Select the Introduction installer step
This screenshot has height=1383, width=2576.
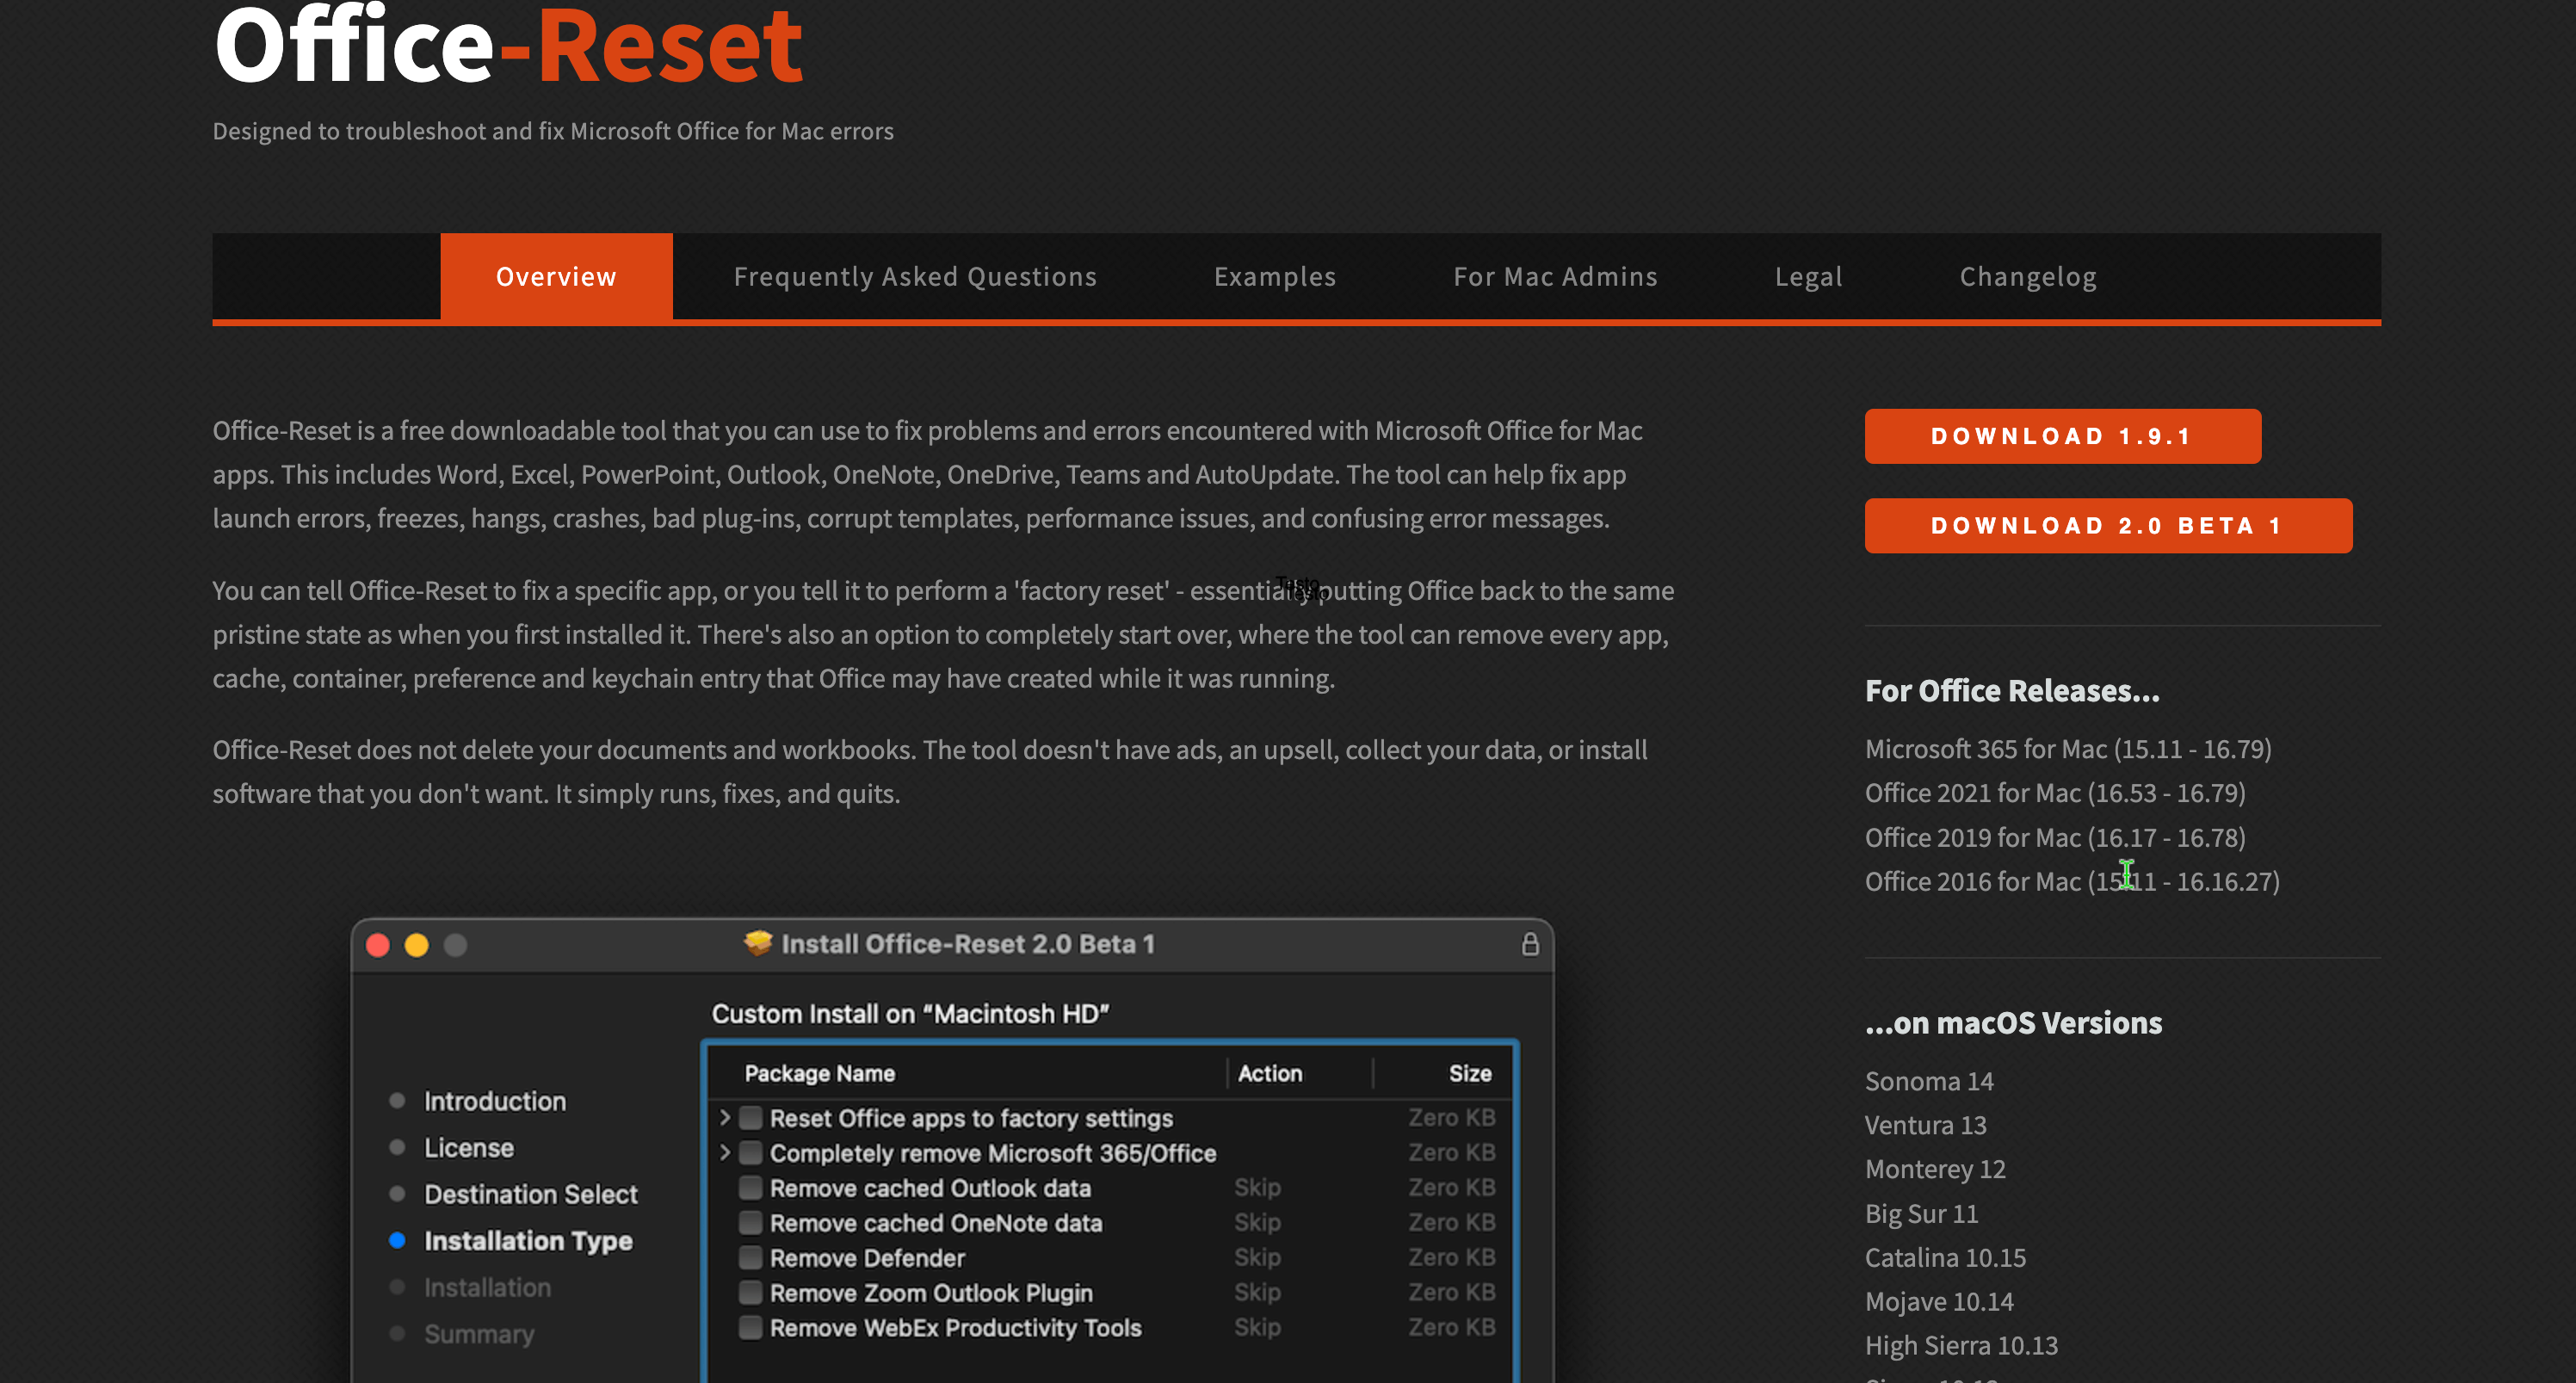point(495,1102)
